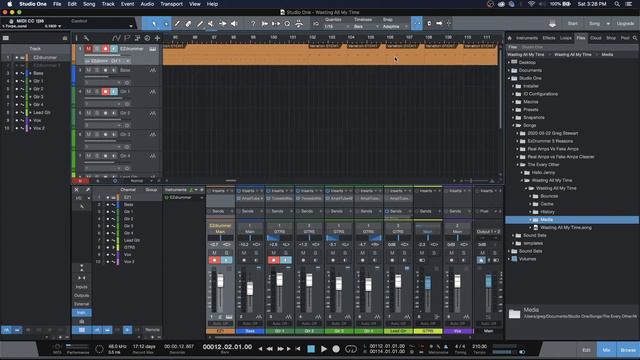Viewport: 640px width, 360px height.
Task: Click the timecode display field
Action: 227,347
